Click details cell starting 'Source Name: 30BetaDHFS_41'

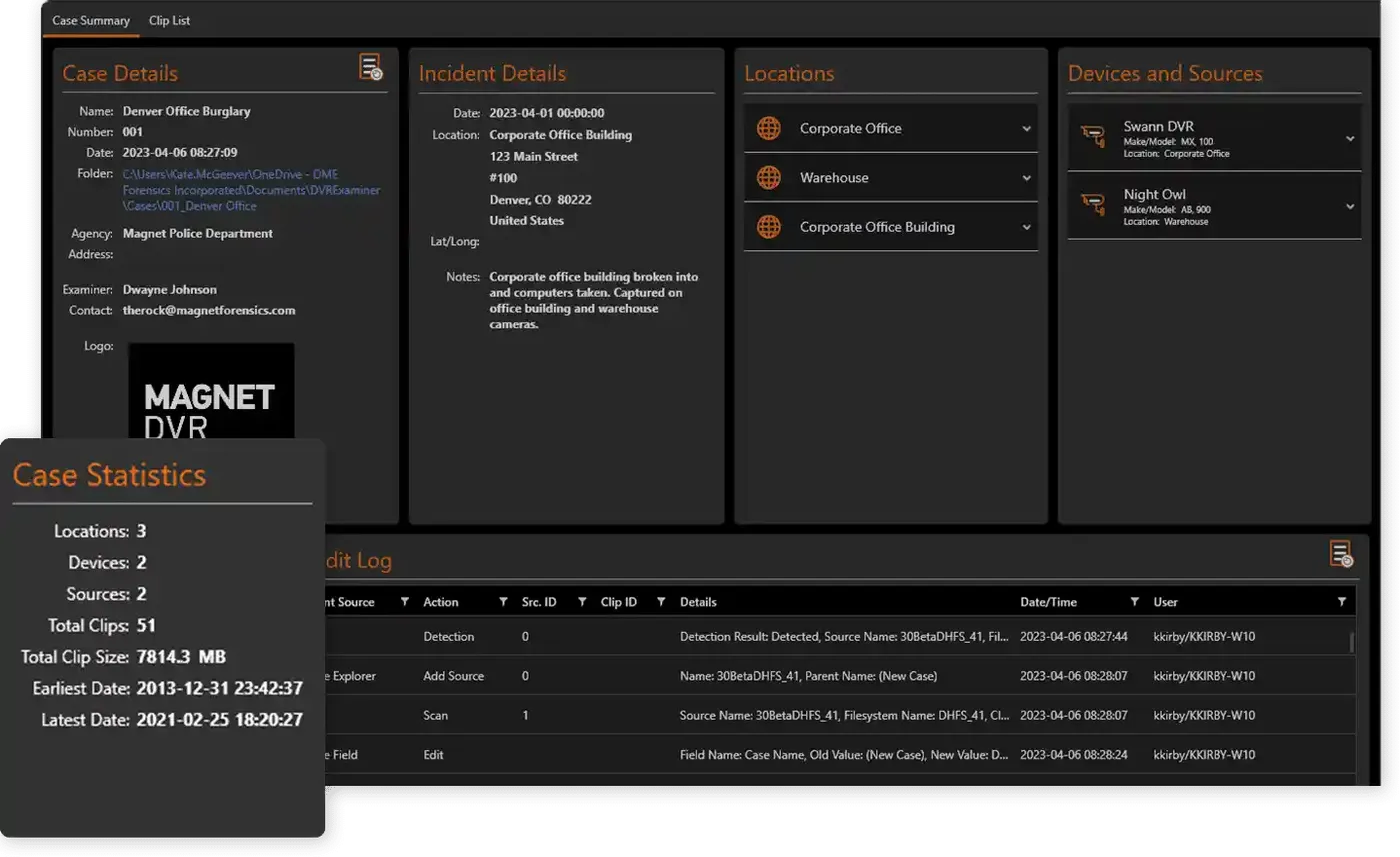[x=844, y=716]
